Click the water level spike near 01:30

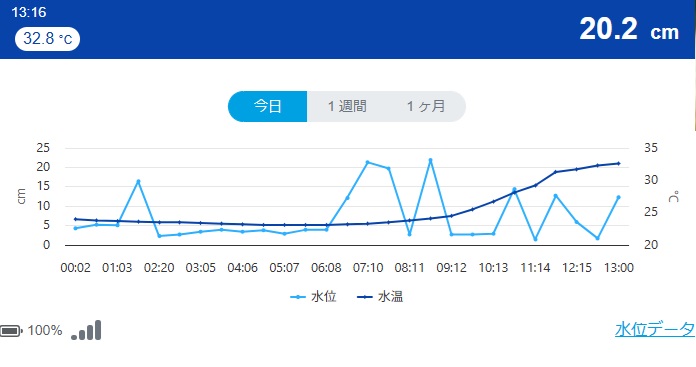tap(138, 181)
